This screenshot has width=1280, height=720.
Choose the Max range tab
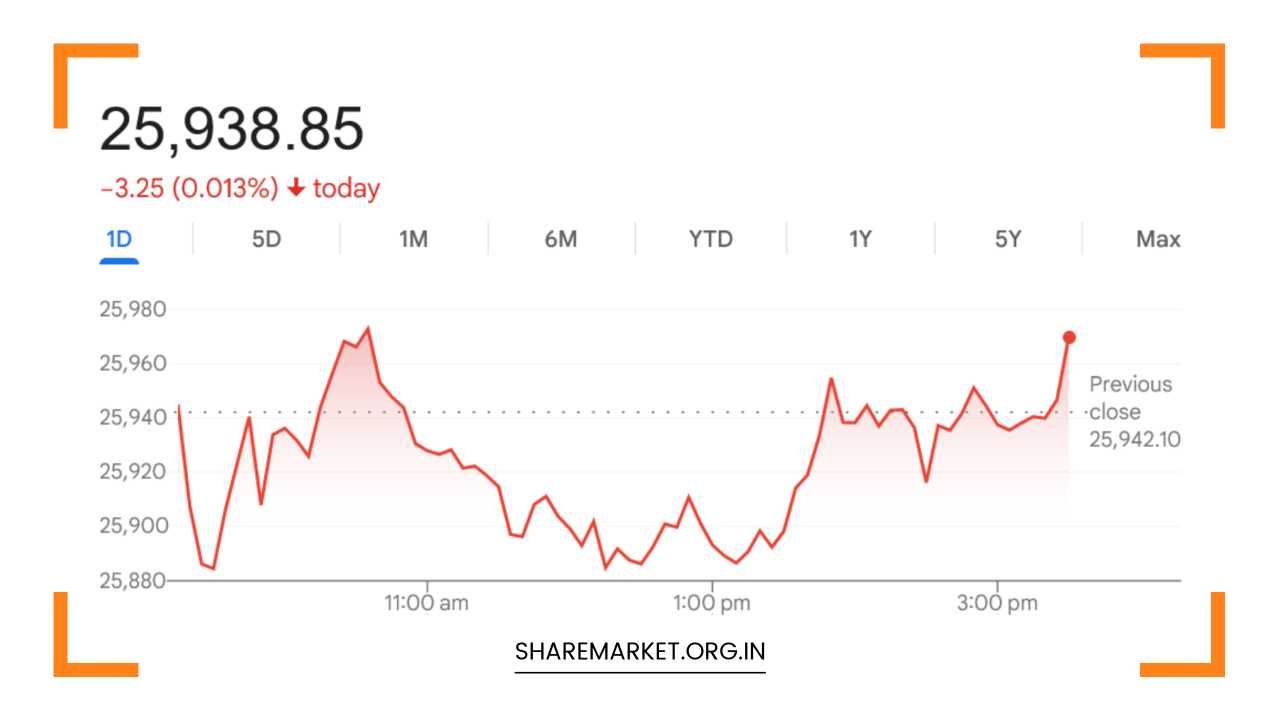pyautogui.click(x=1158, y=240)
